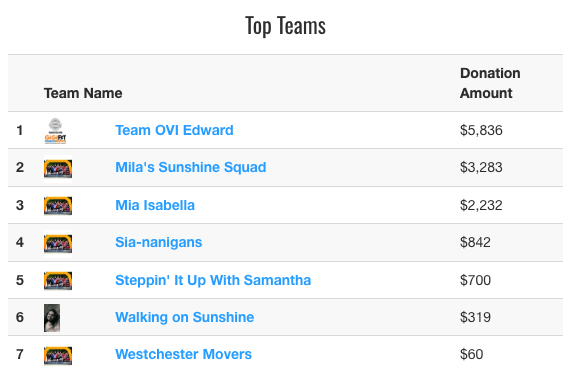Click the $5,836 donation amount
This screenshot has width=578, height=388.
(481, 130)
